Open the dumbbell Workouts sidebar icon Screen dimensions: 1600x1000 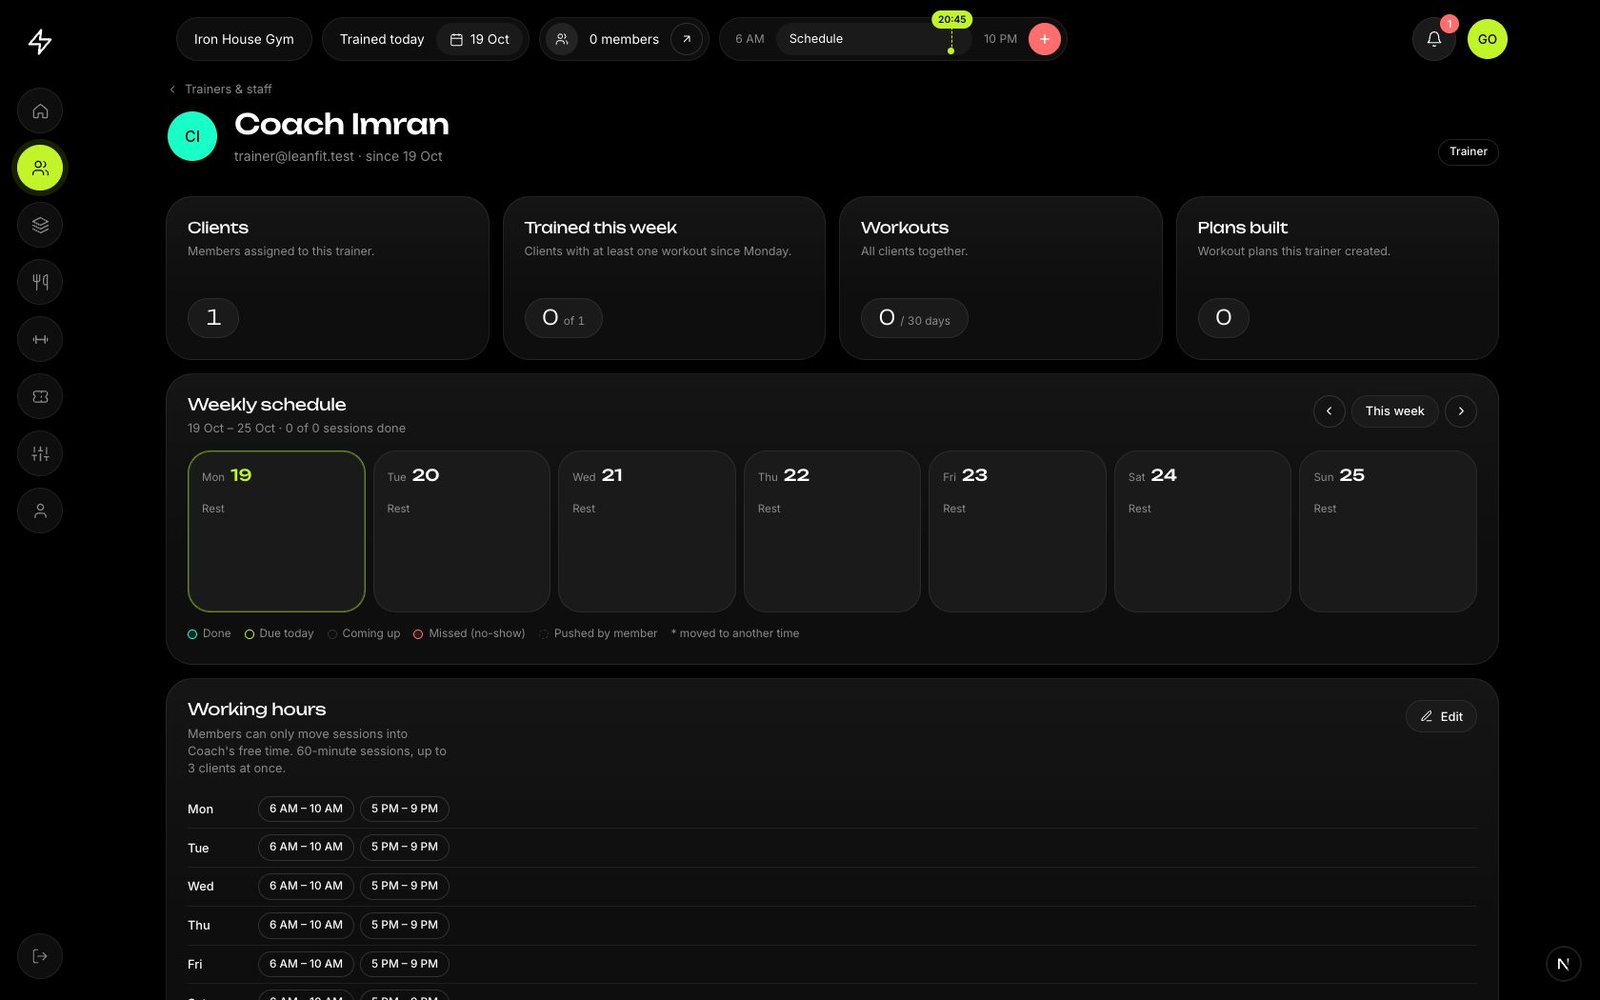point(40,339)
